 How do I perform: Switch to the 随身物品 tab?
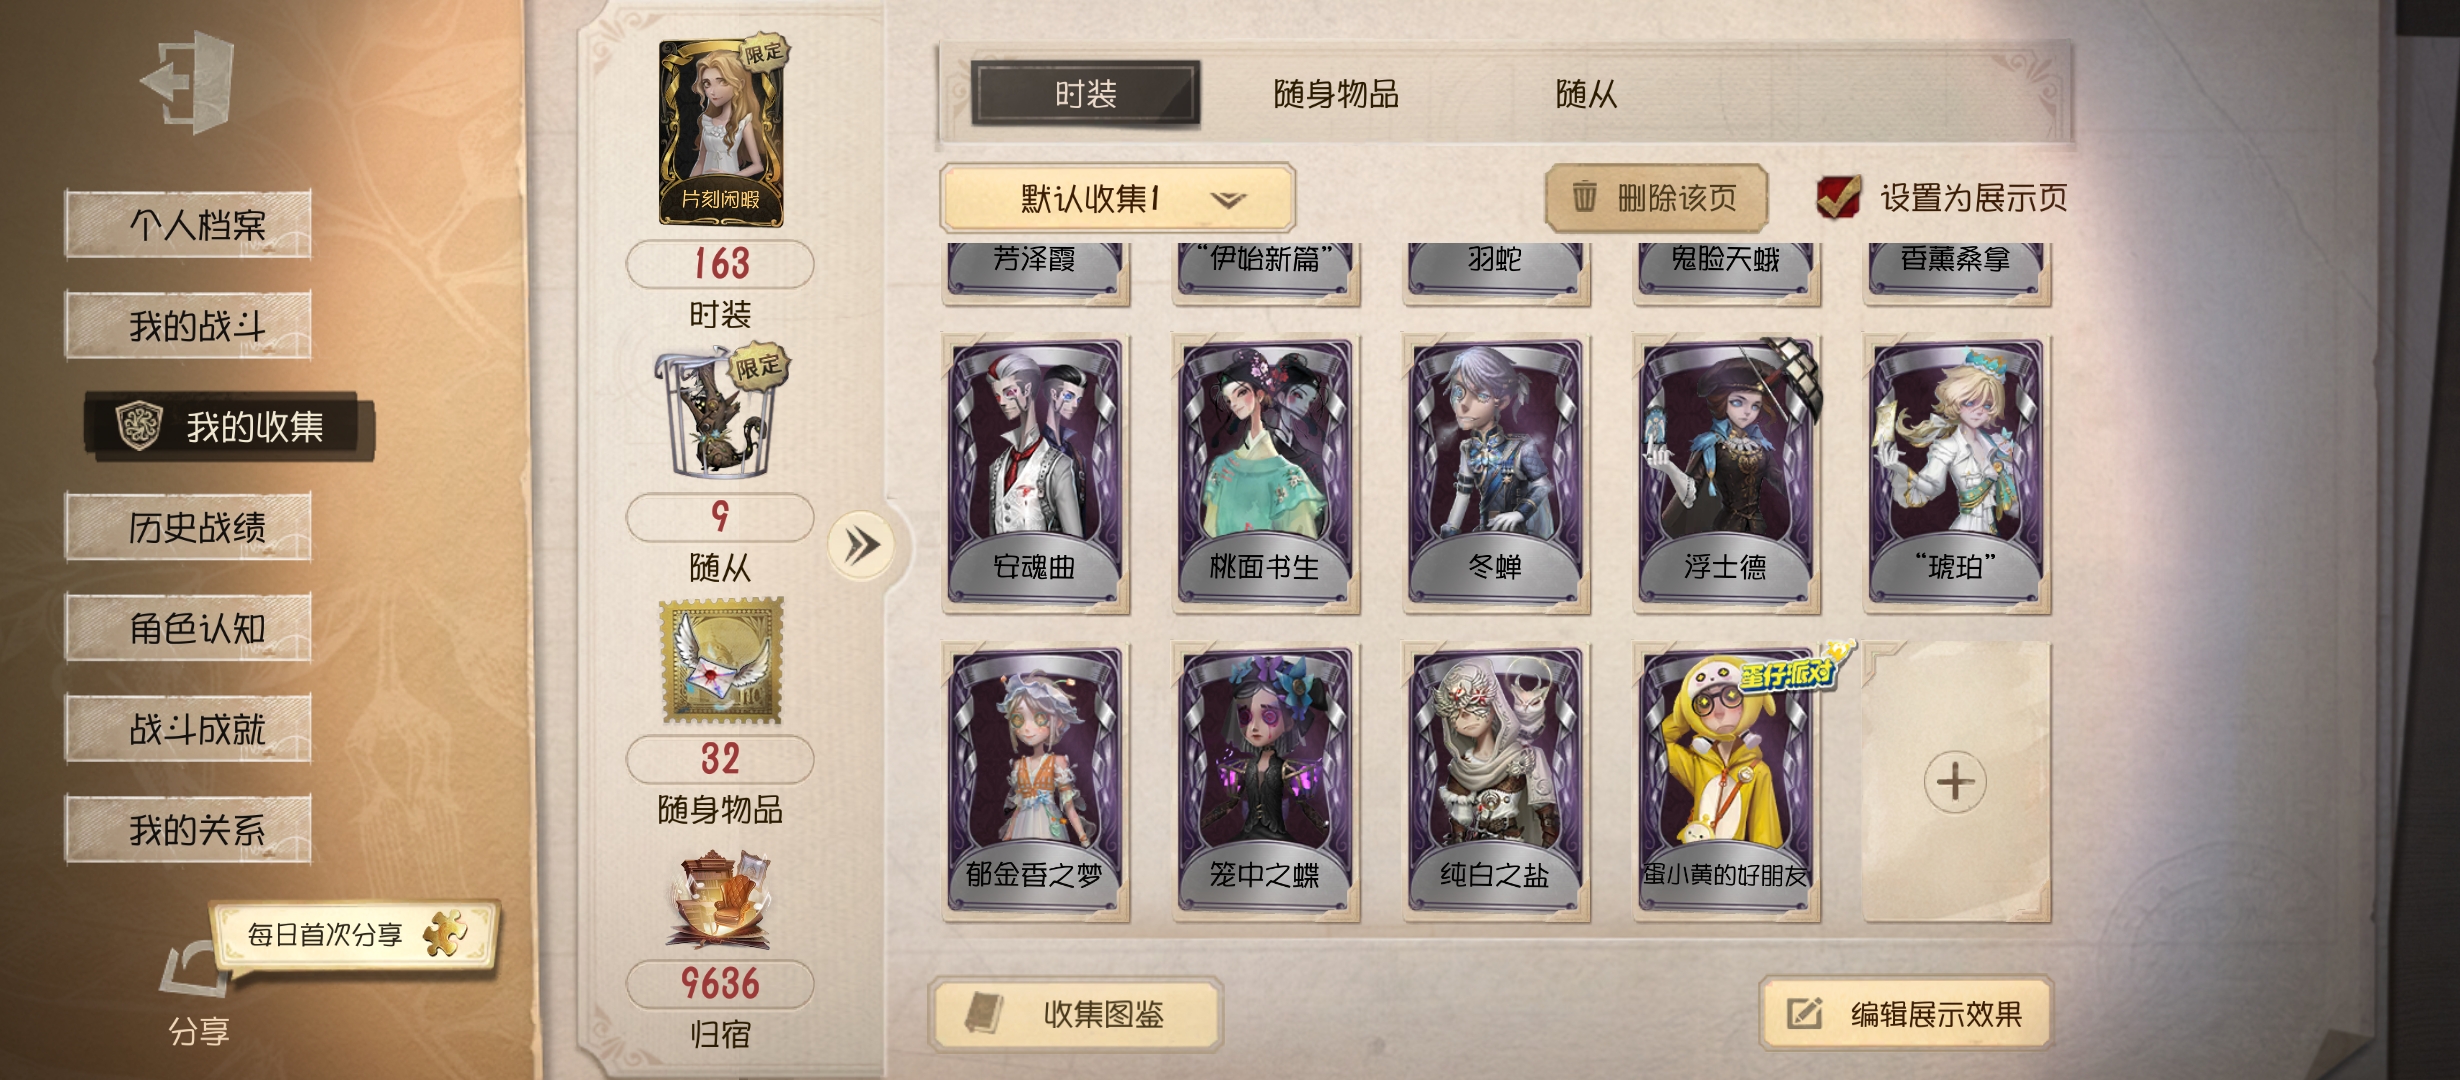(x=1336, y=95)
